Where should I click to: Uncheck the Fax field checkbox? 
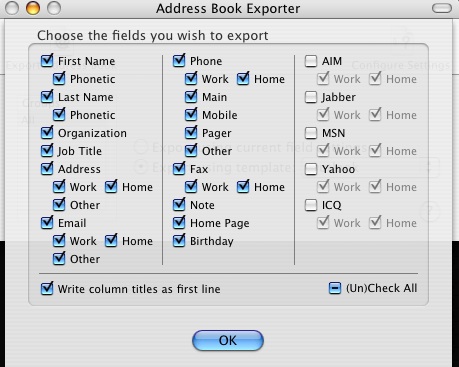(179, 169)
